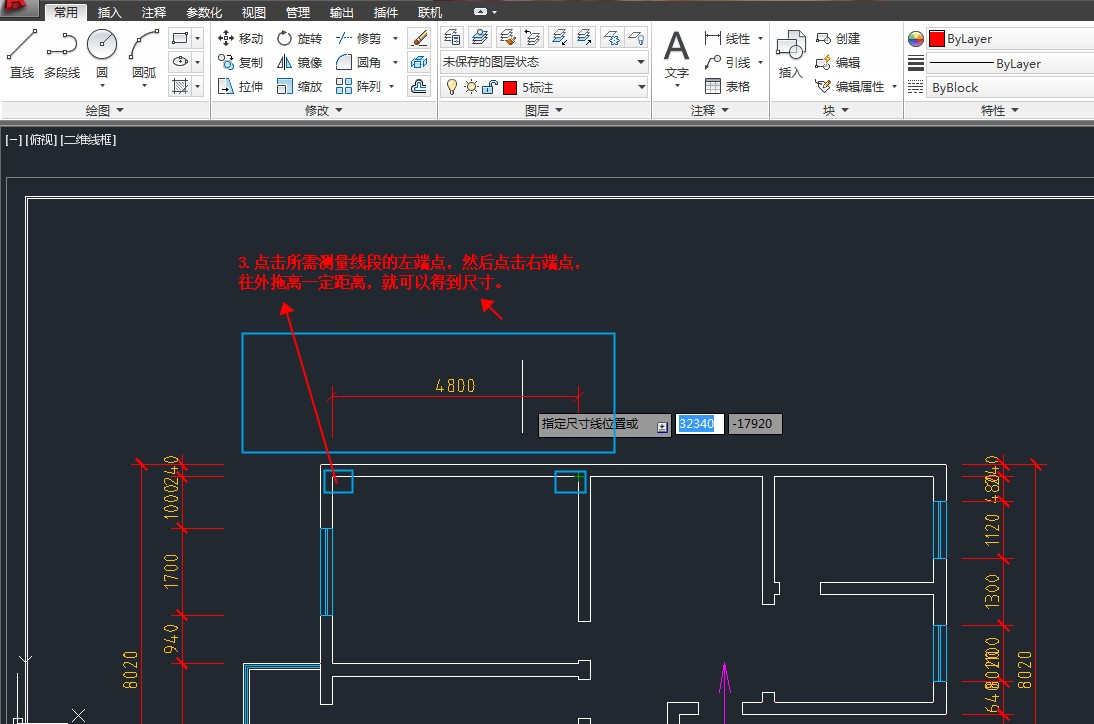Open the ByBlock linetype dropdown
This screenshot has height=724, width=1094.
click(x=1010, y=88)
